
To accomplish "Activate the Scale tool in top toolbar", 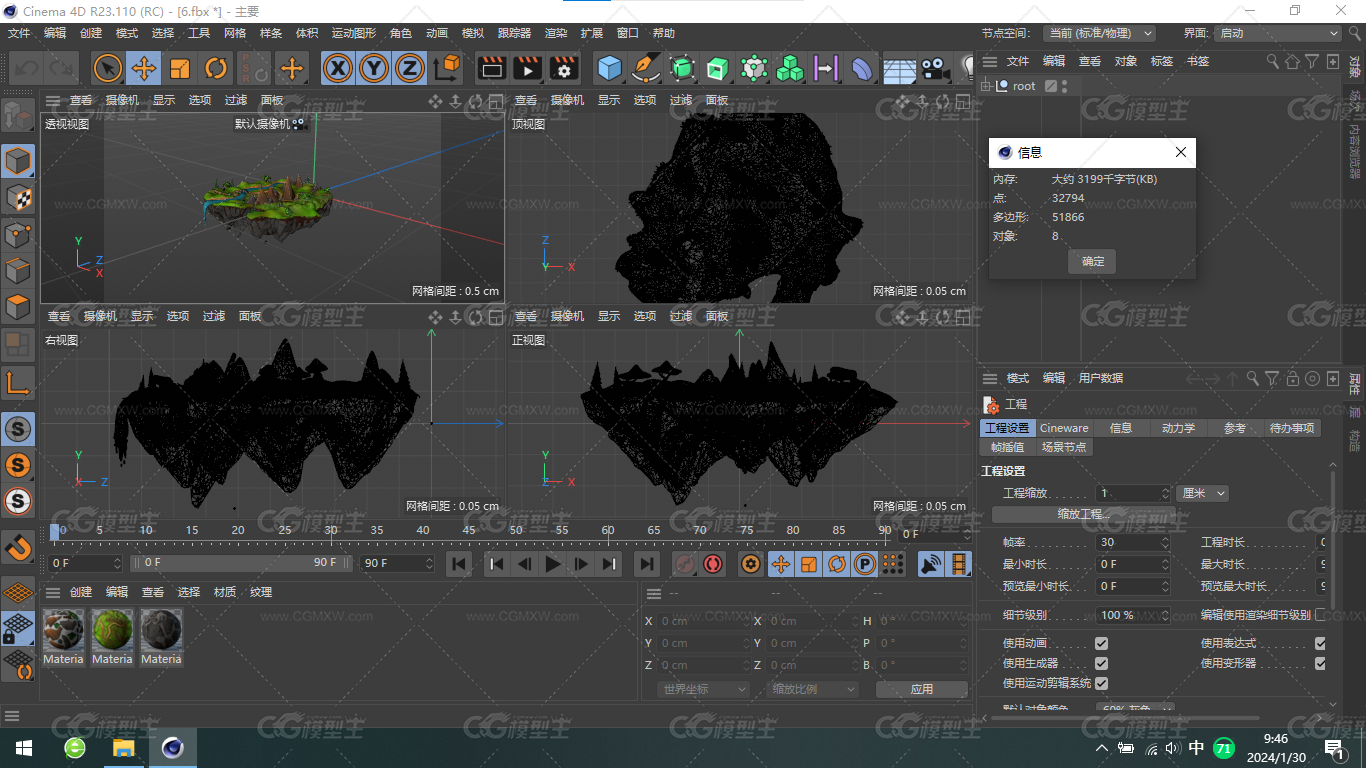I will (x=180, y=68).
